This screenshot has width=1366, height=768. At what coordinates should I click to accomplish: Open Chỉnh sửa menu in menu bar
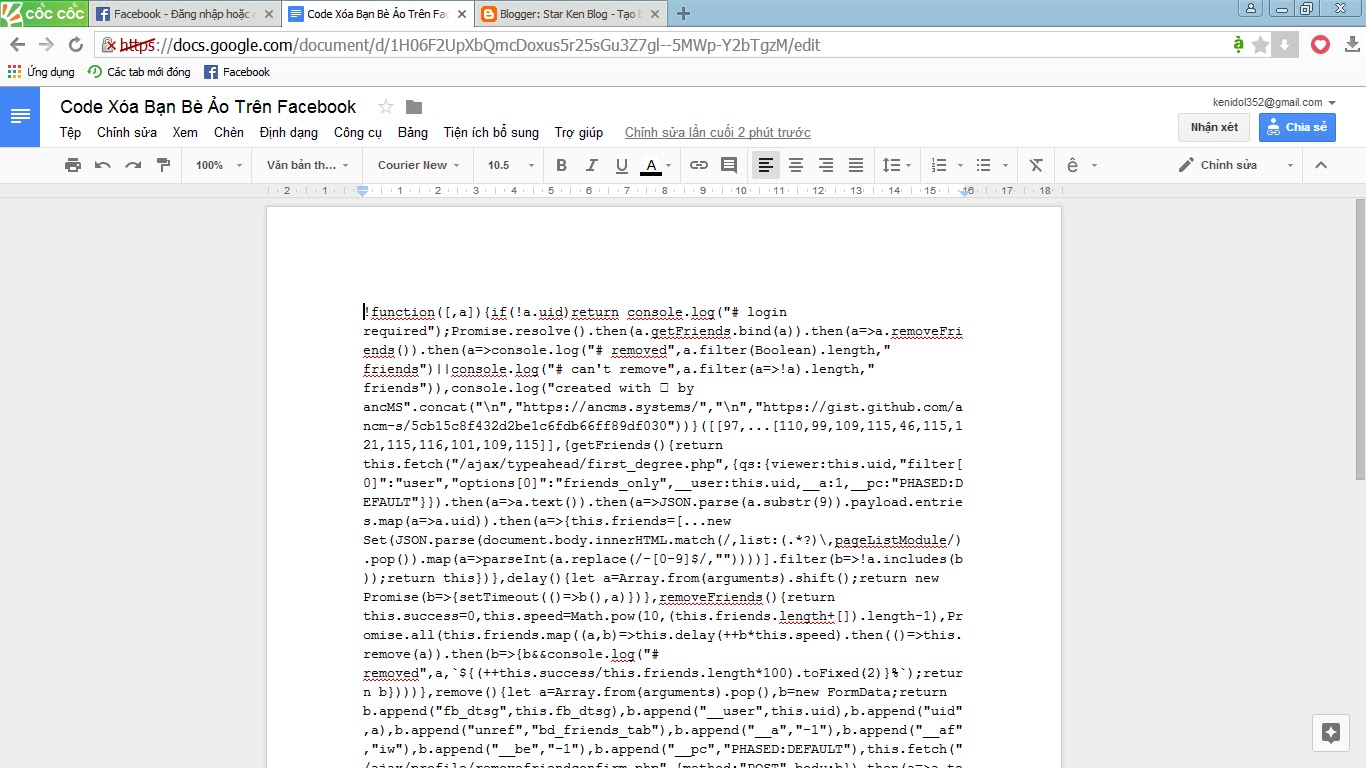127,132
